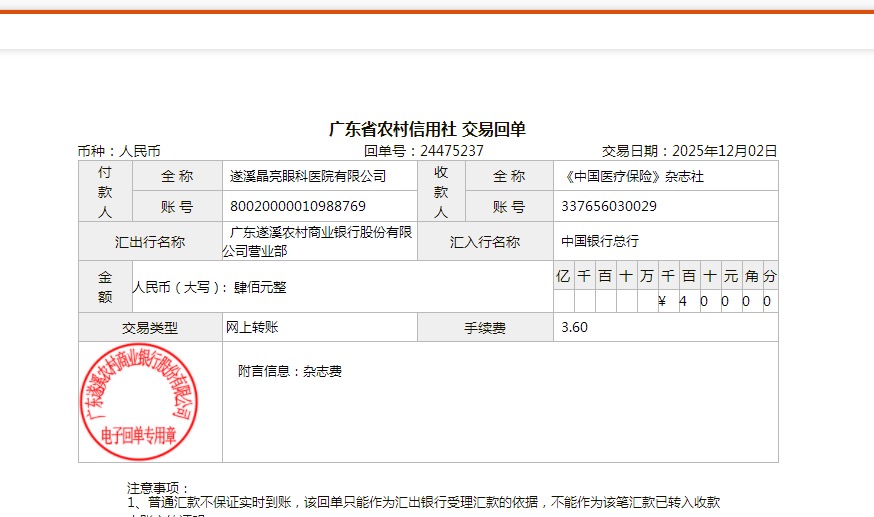
Task: Click the ¥ symbol in the amount grid
Action: point(662,301)
